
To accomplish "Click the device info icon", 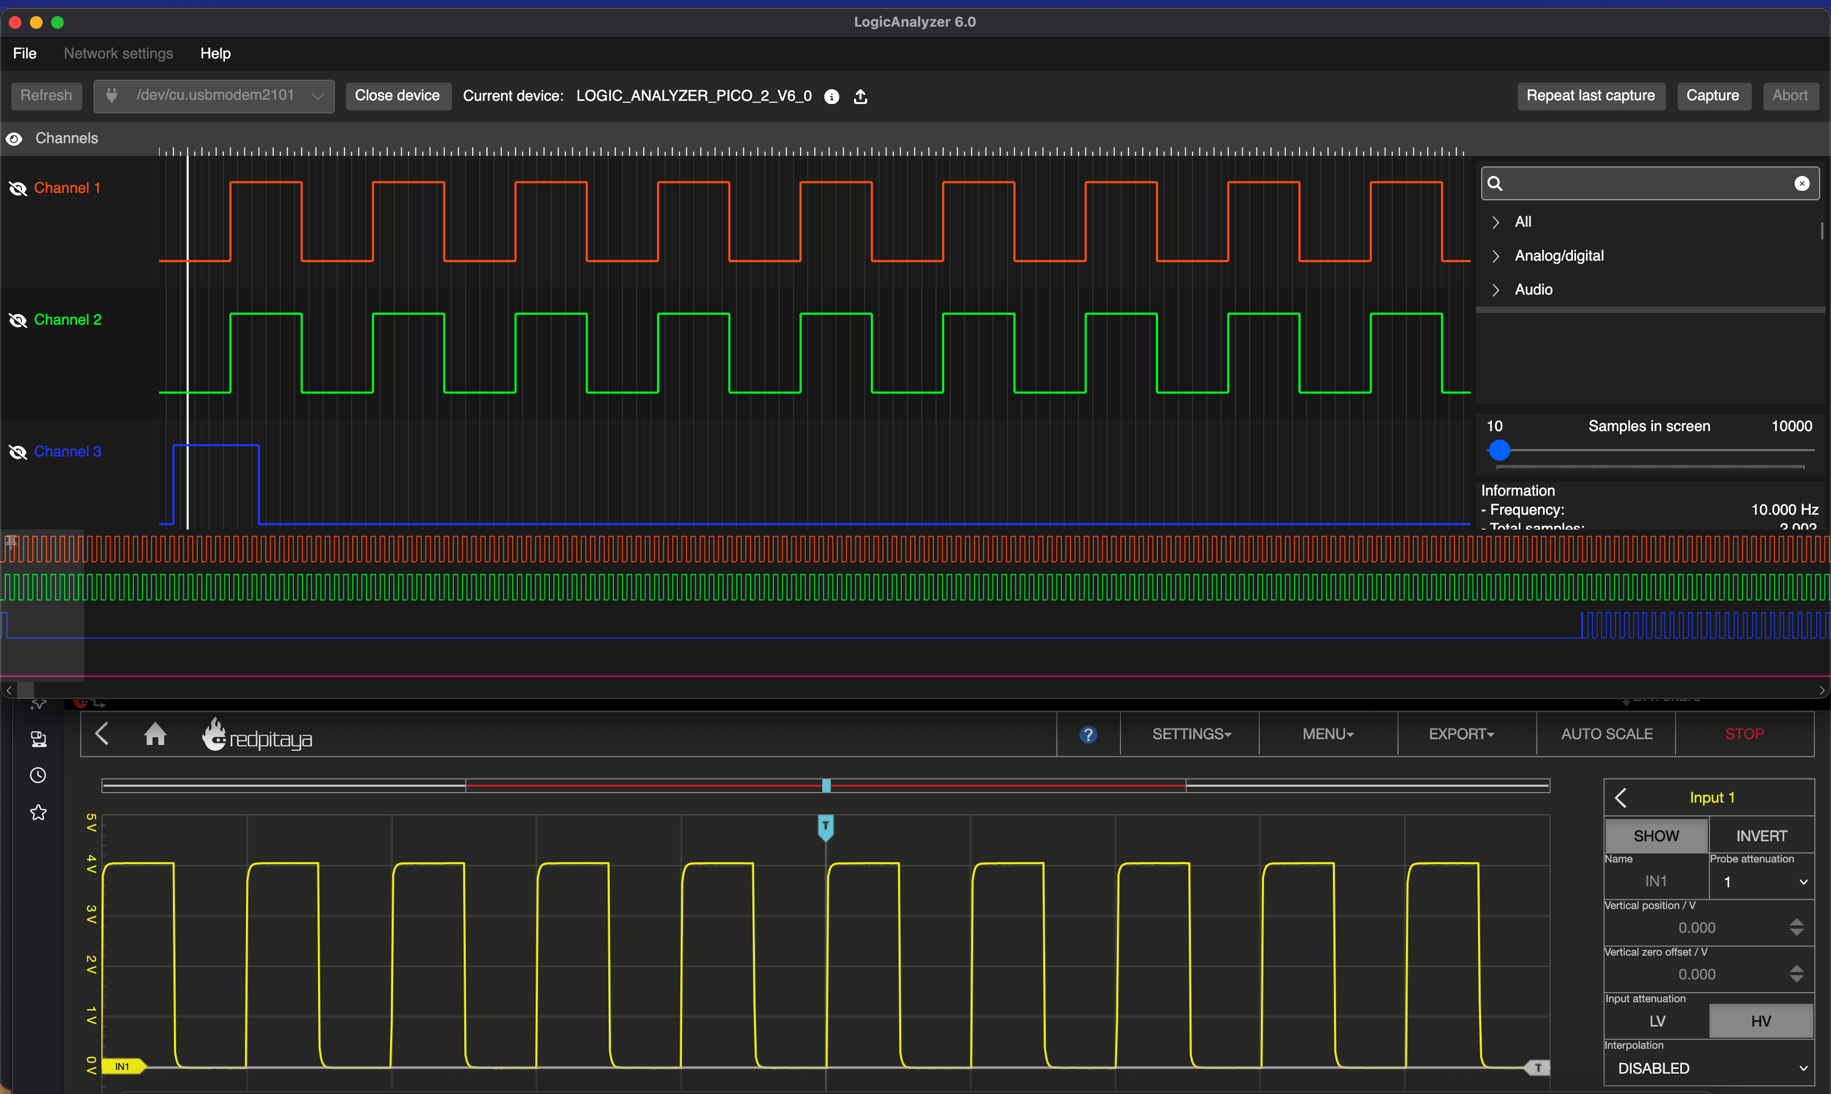I will pos(831,97).
